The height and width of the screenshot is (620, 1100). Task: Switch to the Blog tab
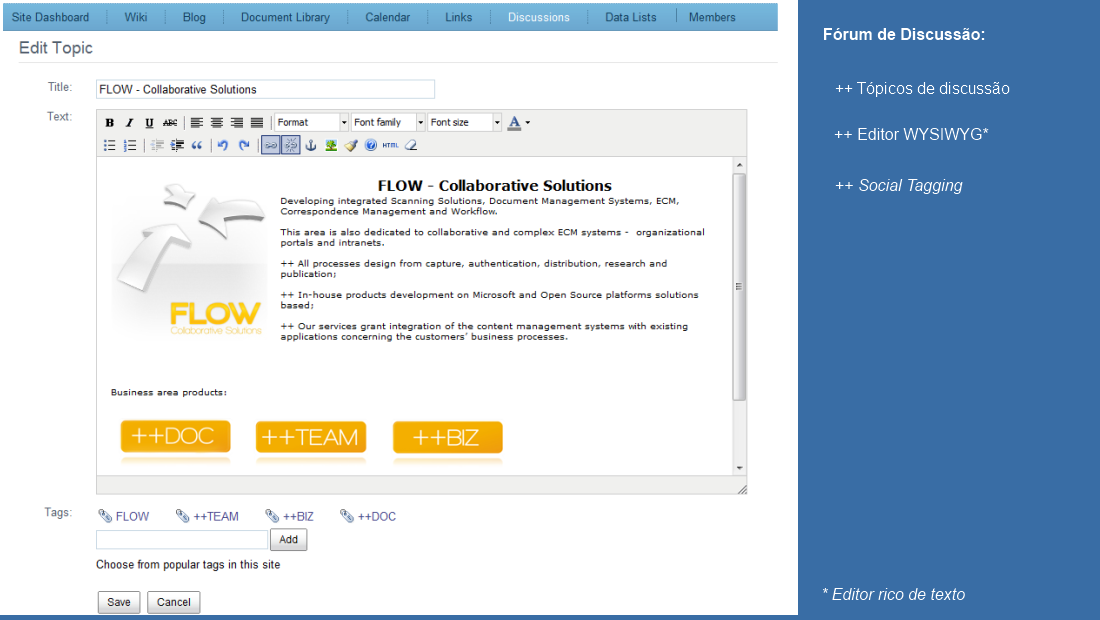(x=194, y=17)
